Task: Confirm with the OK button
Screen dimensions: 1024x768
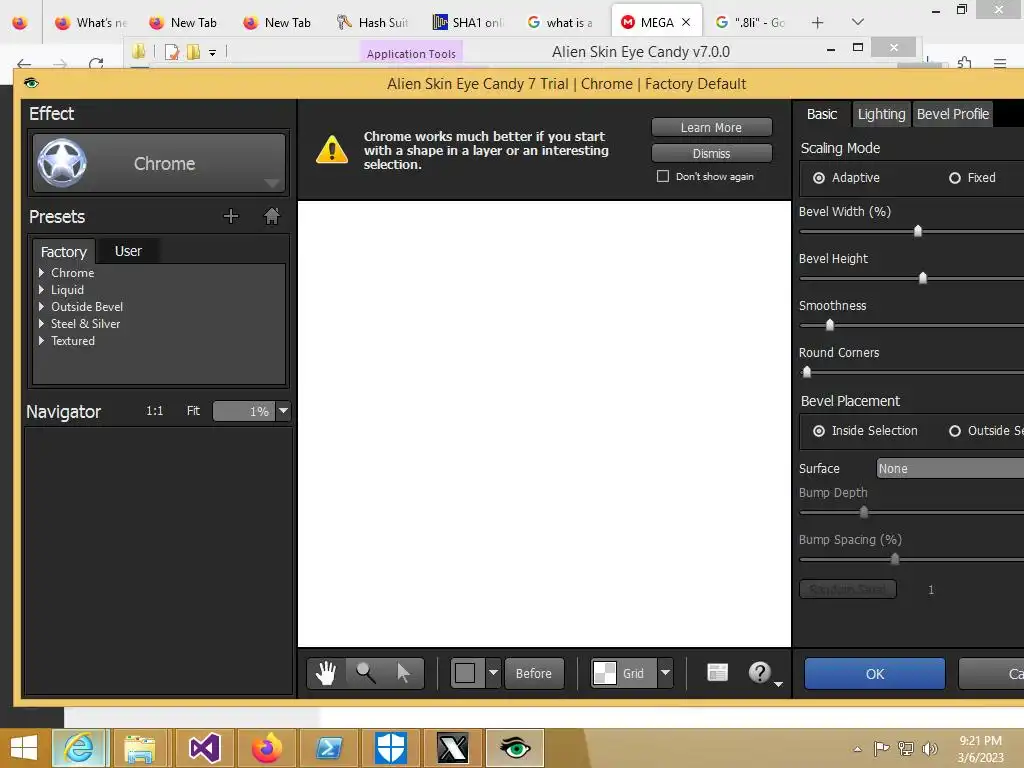Action: pos(874,674)
